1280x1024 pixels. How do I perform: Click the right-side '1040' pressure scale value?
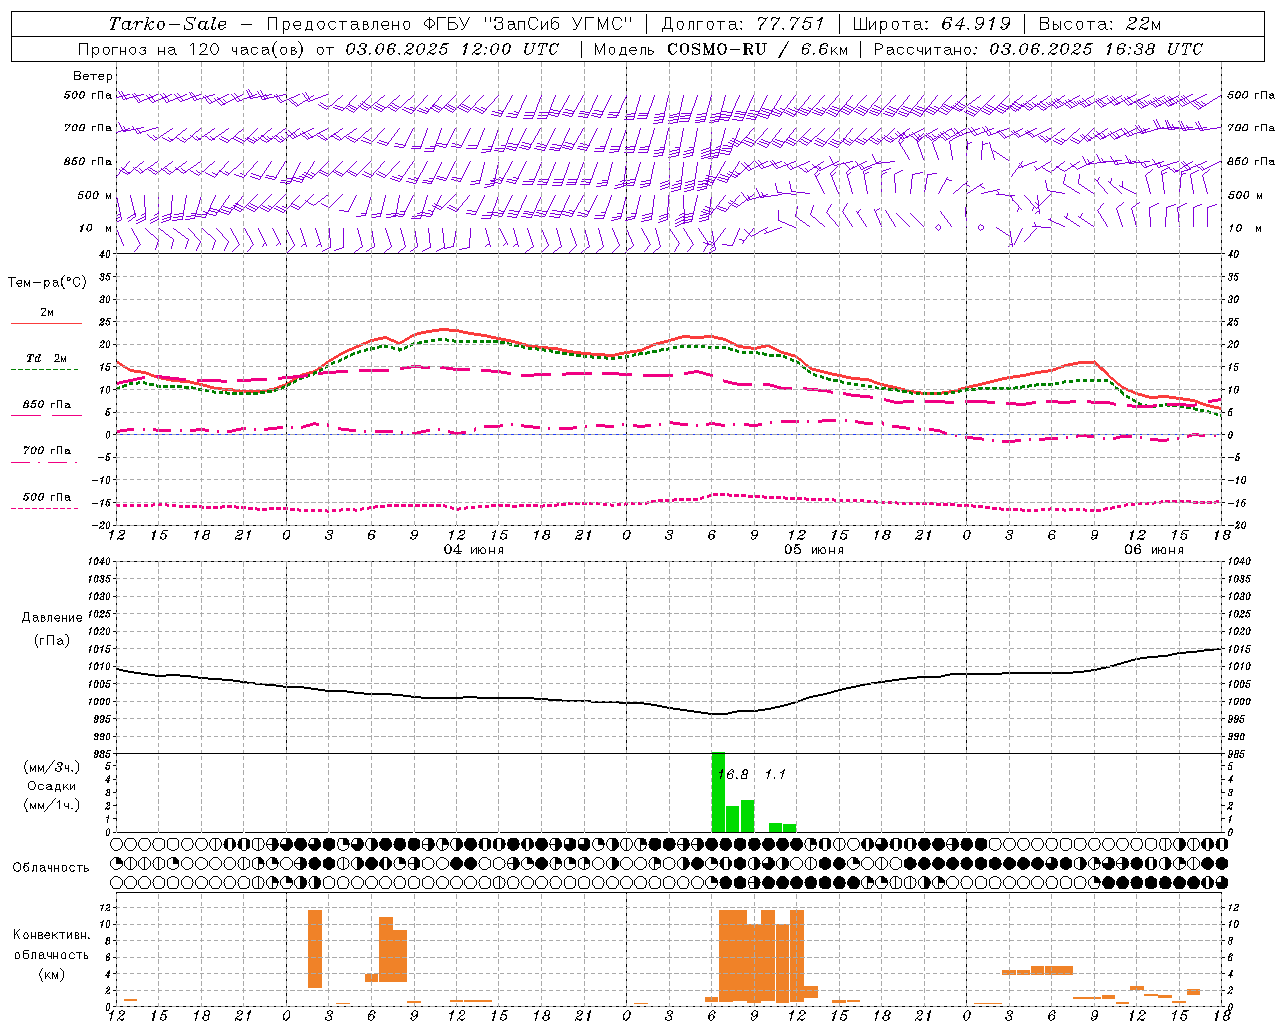pyautogui.click(x=1239, y=561)
